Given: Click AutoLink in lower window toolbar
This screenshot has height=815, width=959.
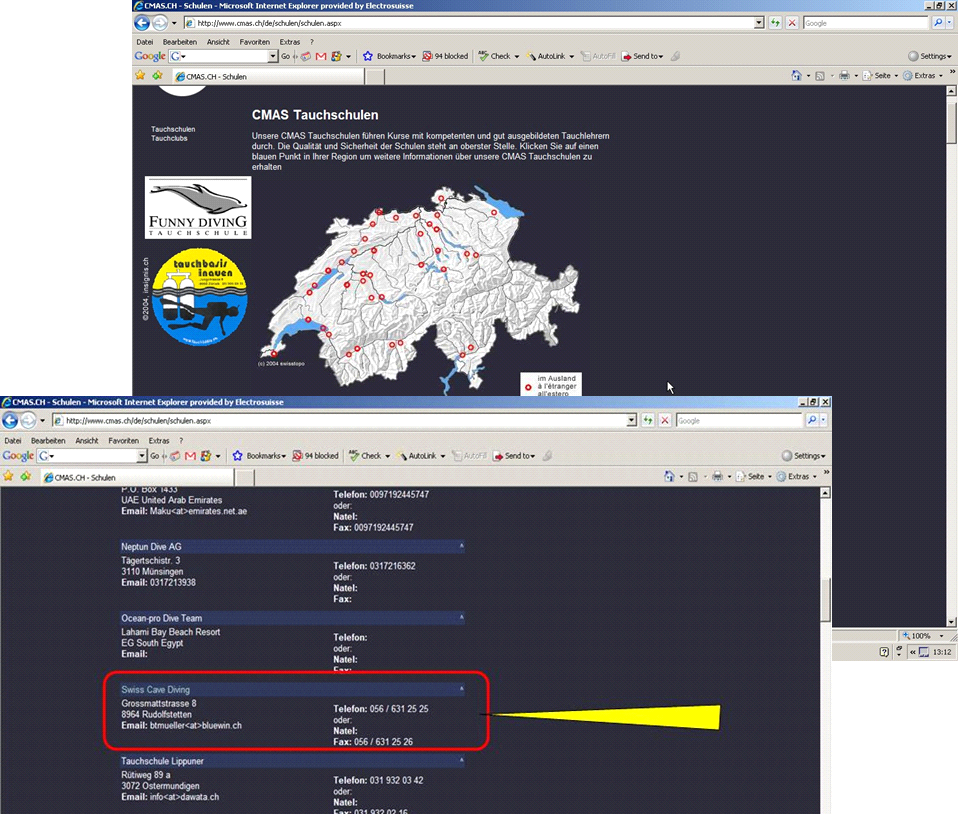Looking at the screenshot, I should [421, 456].
